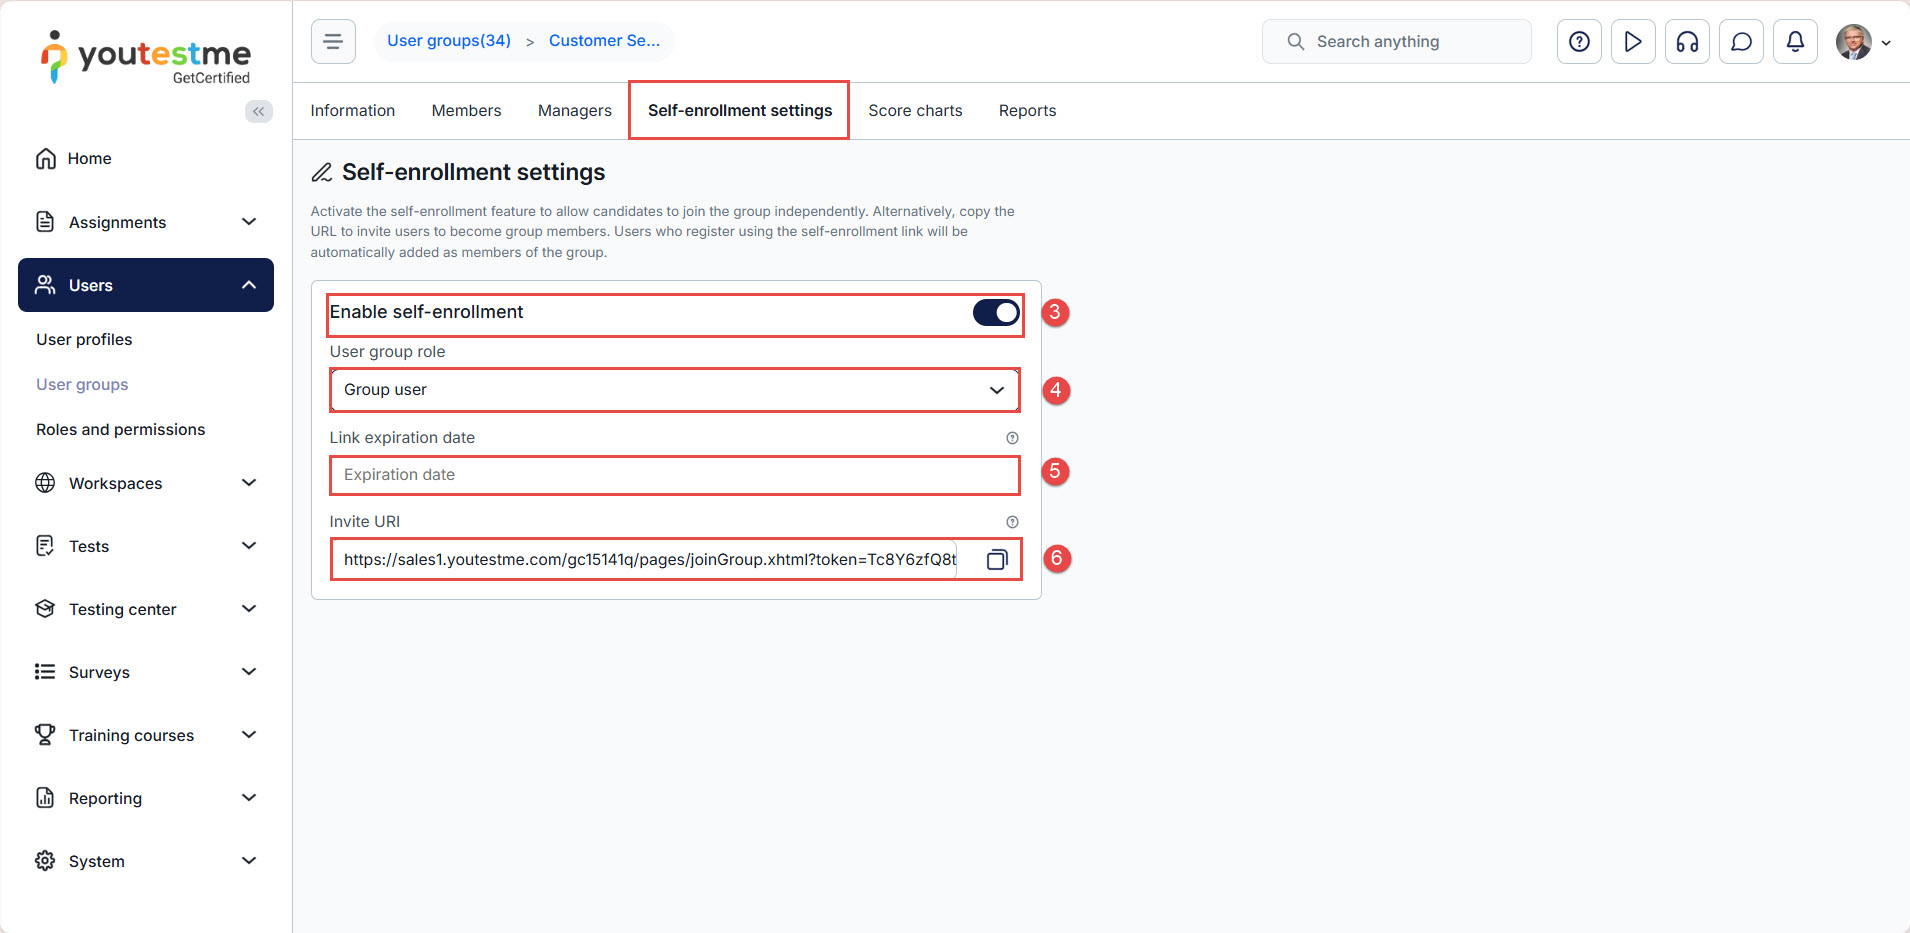The height and width of the screenshot is (933, 1910).
Task: Click the play tutorial icon in header
Action: (1633, 42)
